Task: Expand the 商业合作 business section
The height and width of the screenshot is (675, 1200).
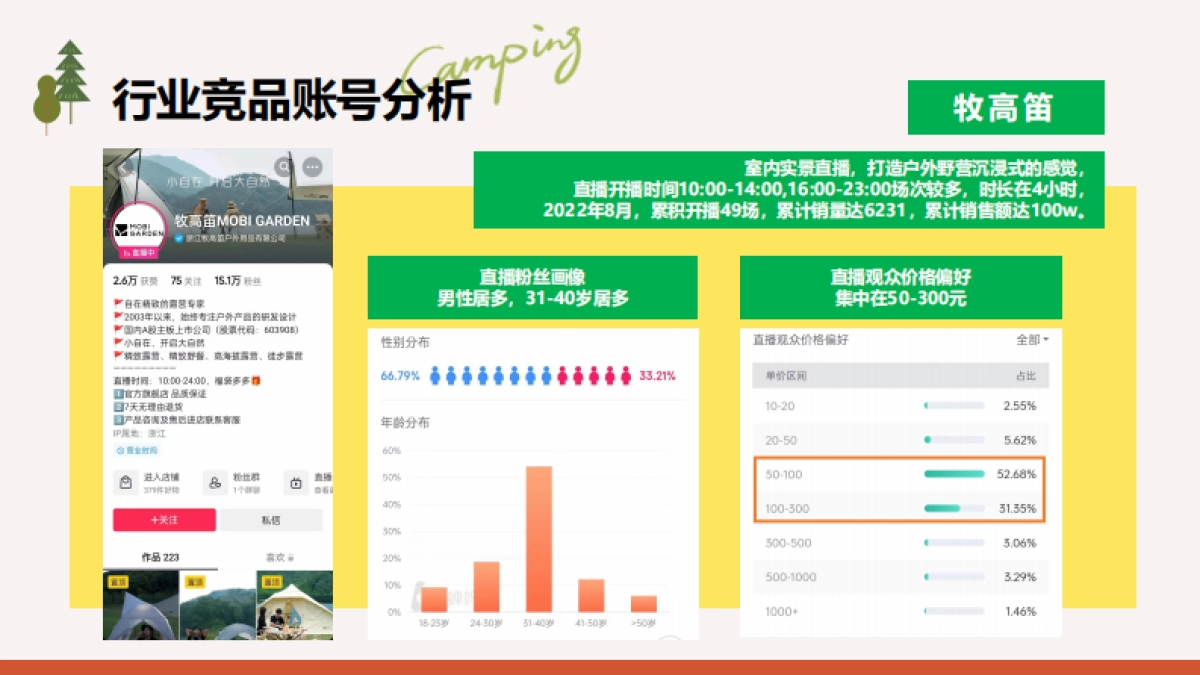Action: tap(136, 450)
